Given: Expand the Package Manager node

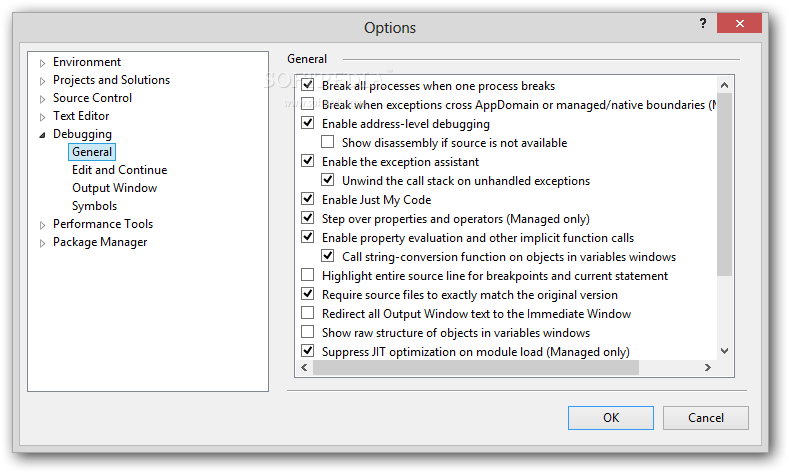Looking at the screenshot, I should pyautogui.click(x=43, y=243).
